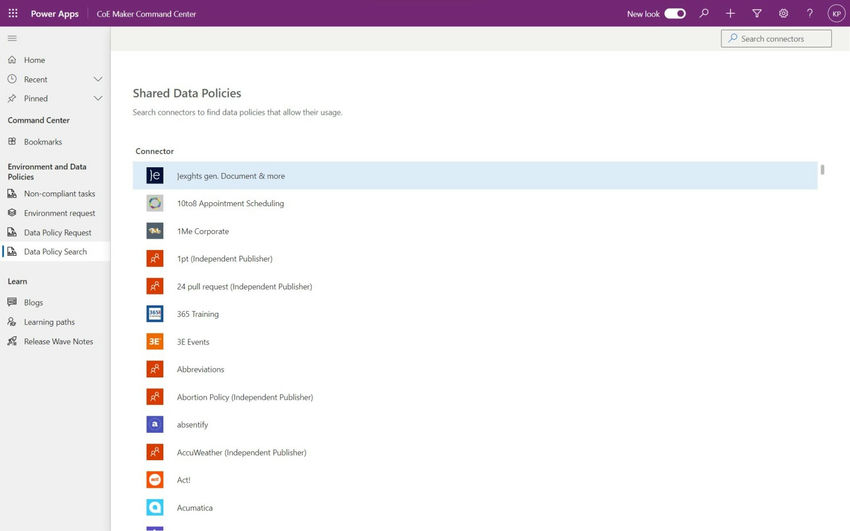Viewport: 850px width, 531px height.
Task: Click the 3E Events connector icon
Action: click(154, 341)
